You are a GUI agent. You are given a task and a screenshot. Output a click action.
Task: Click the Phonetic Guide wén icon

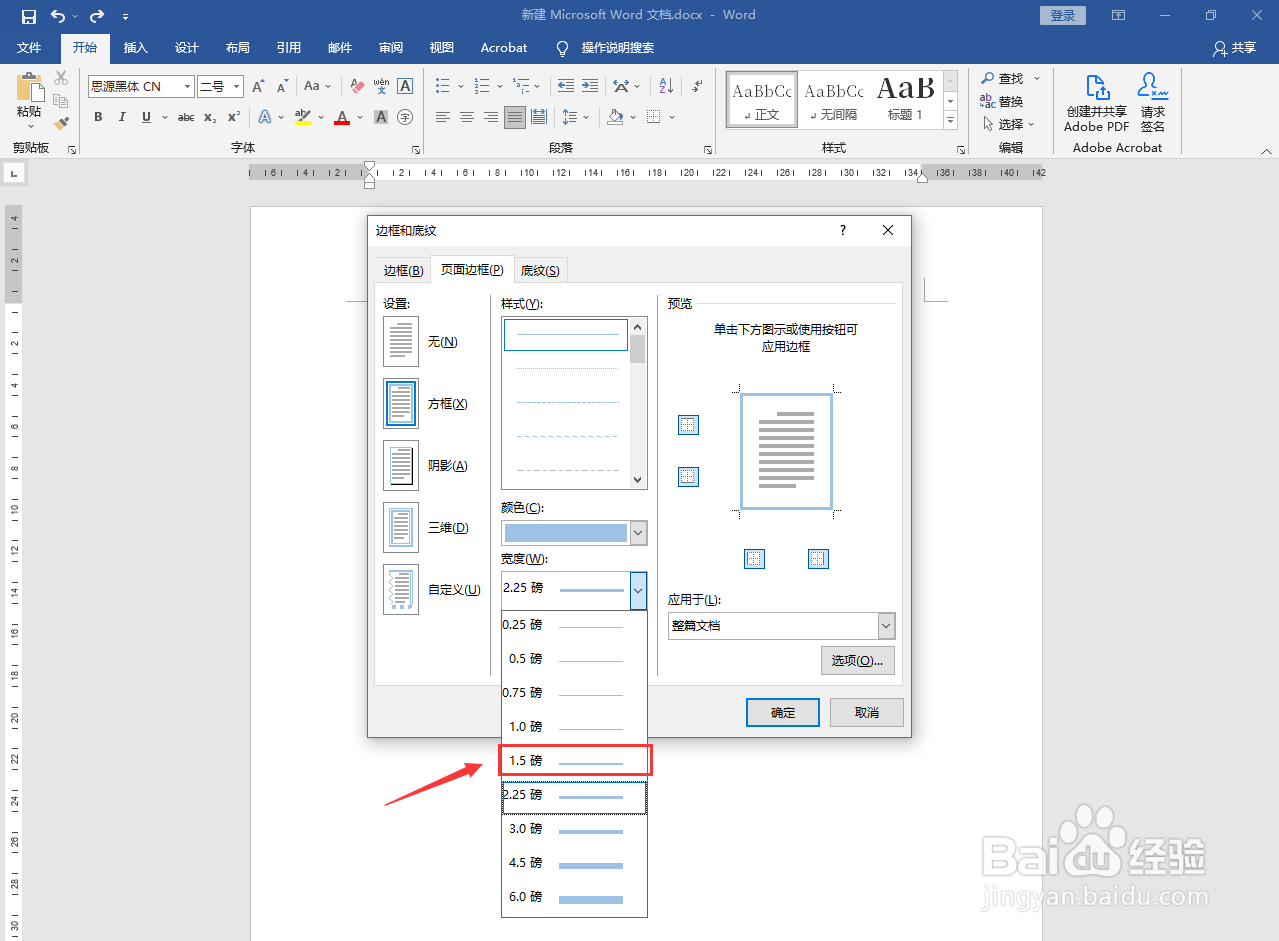[x=381, y=87]
